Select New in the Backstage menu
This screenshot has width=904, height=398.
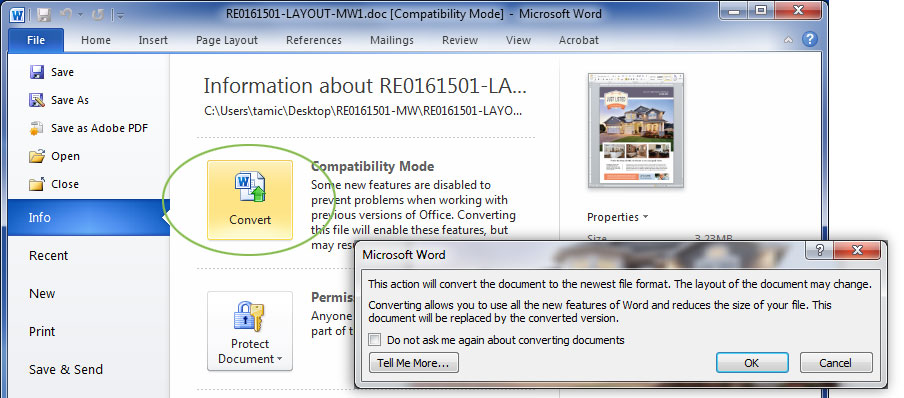[42, 294]
